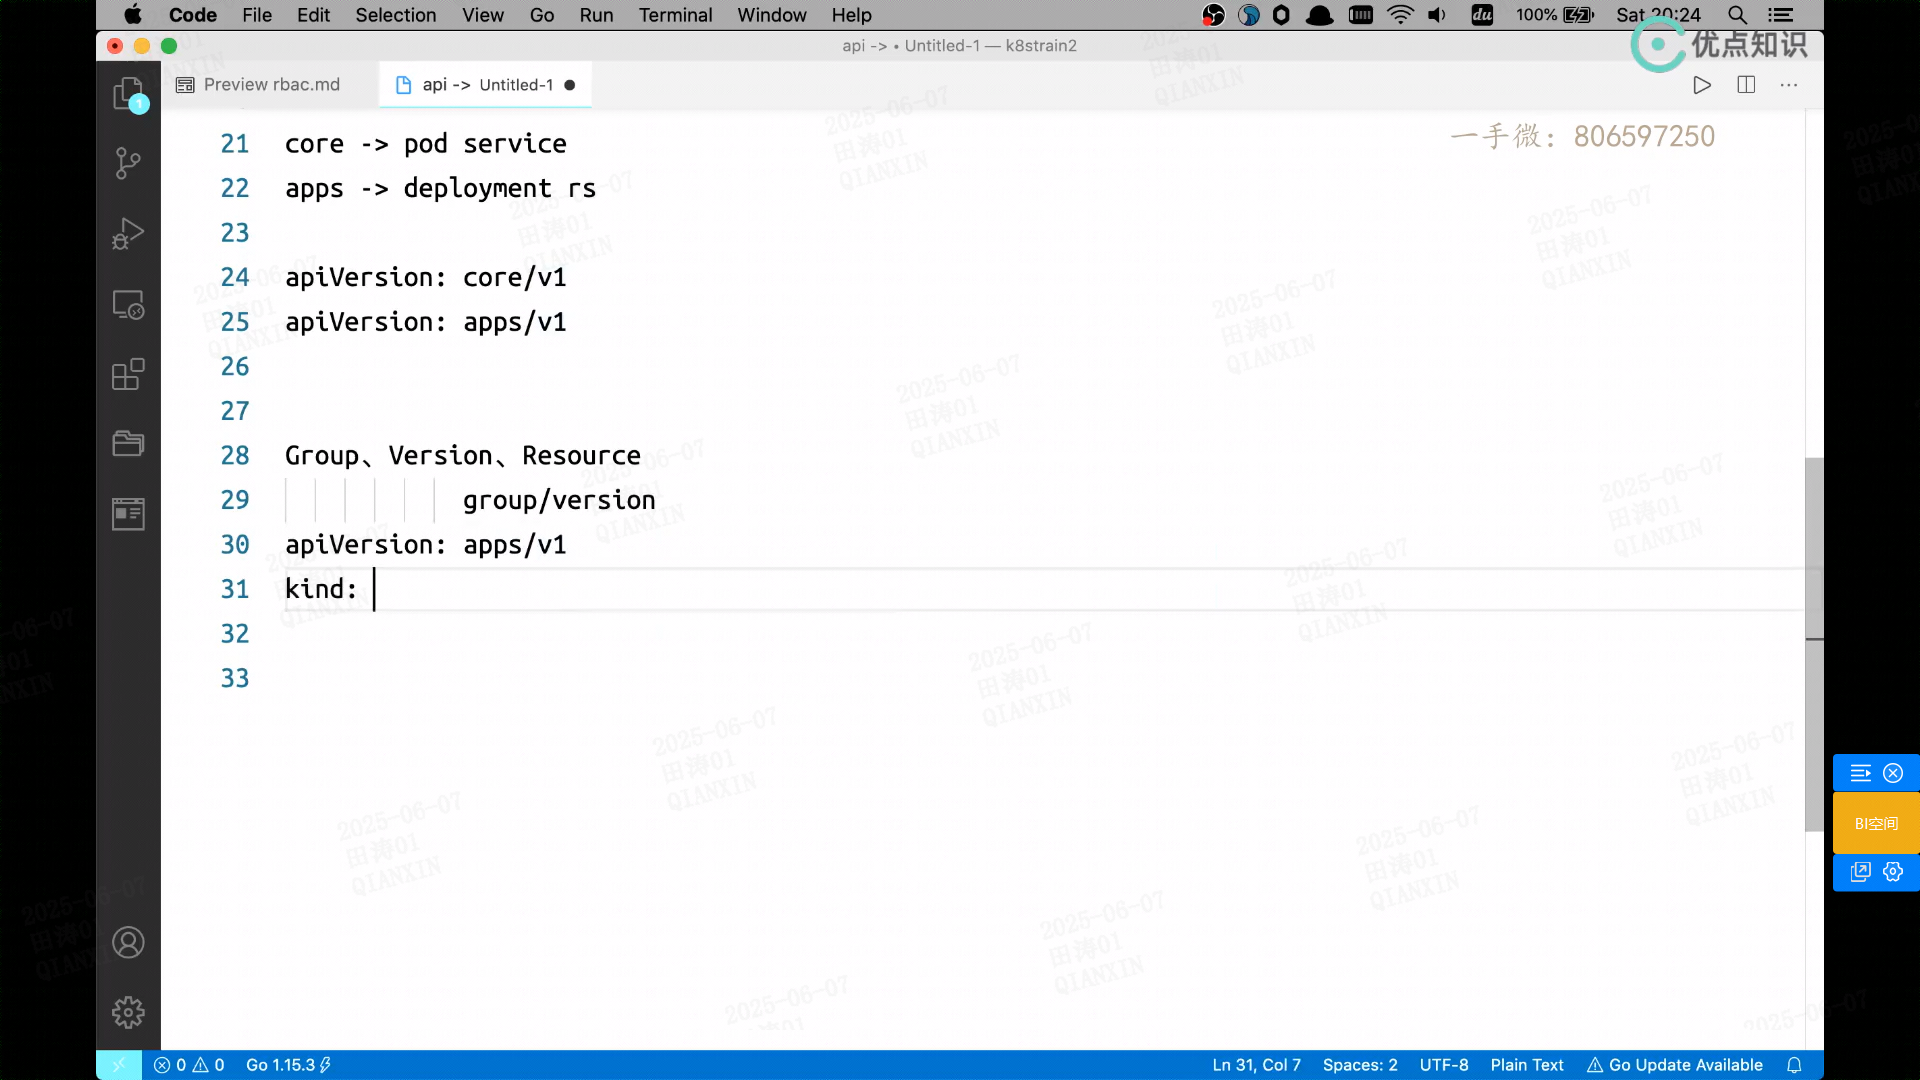Click Go Update Available in status bar
This screenshot has width=1920, height=1080.
[1675, 1065]
